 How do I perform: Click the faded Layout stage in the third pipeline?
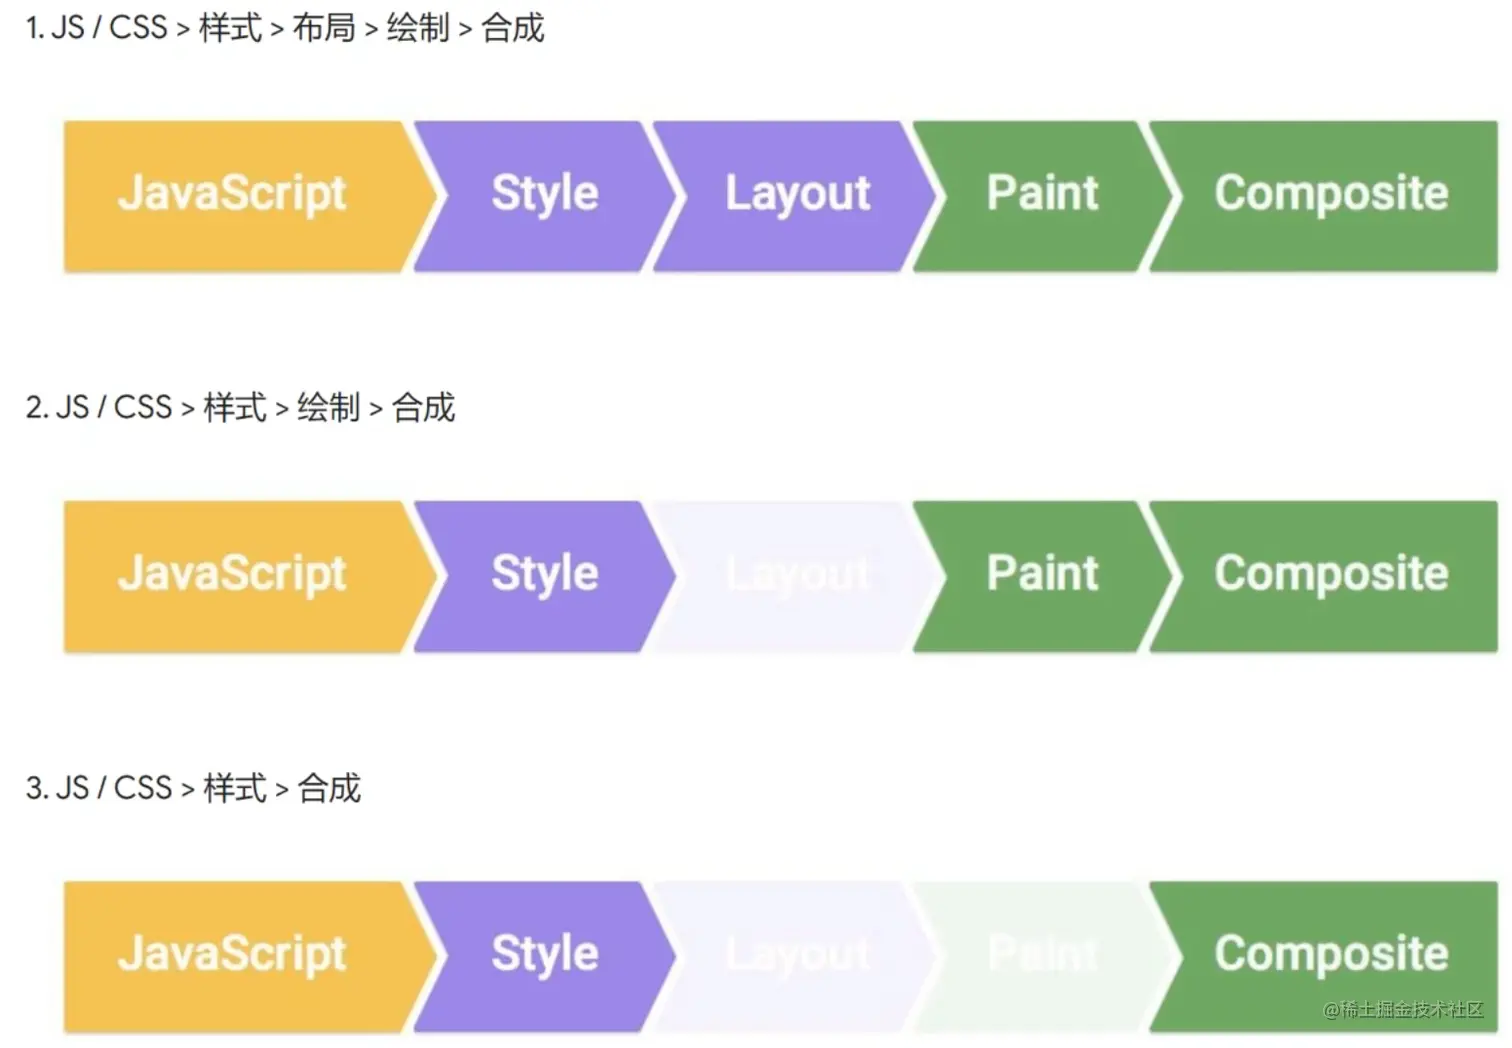(x=797, y=954)
